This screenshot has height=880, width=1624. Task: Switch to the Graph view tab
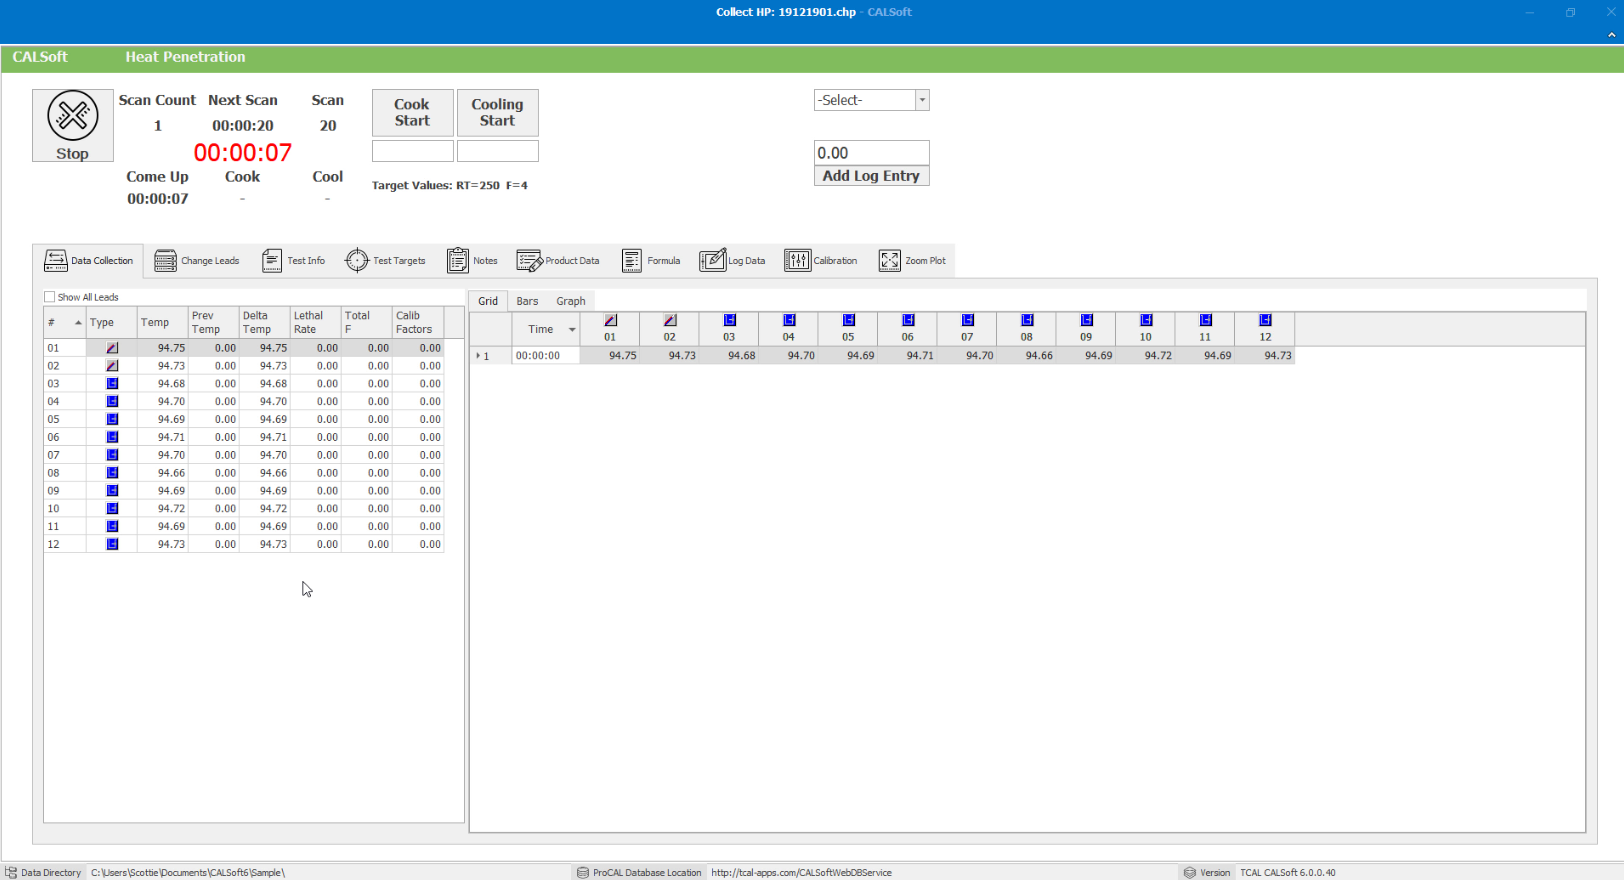tap(571, 301)
